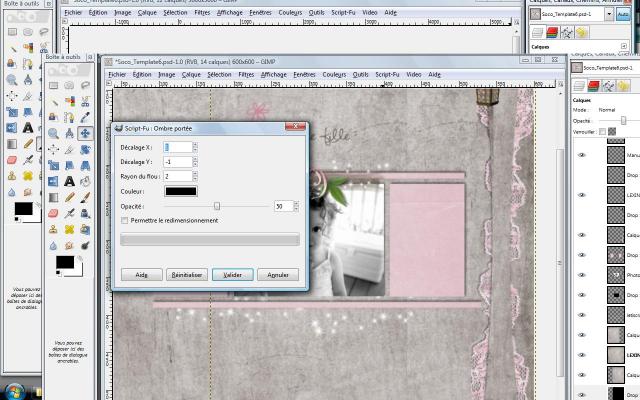Click the Décalage X input field
Image resolution: width=640 pixels, height=400 pixels.
click(178, 147)
